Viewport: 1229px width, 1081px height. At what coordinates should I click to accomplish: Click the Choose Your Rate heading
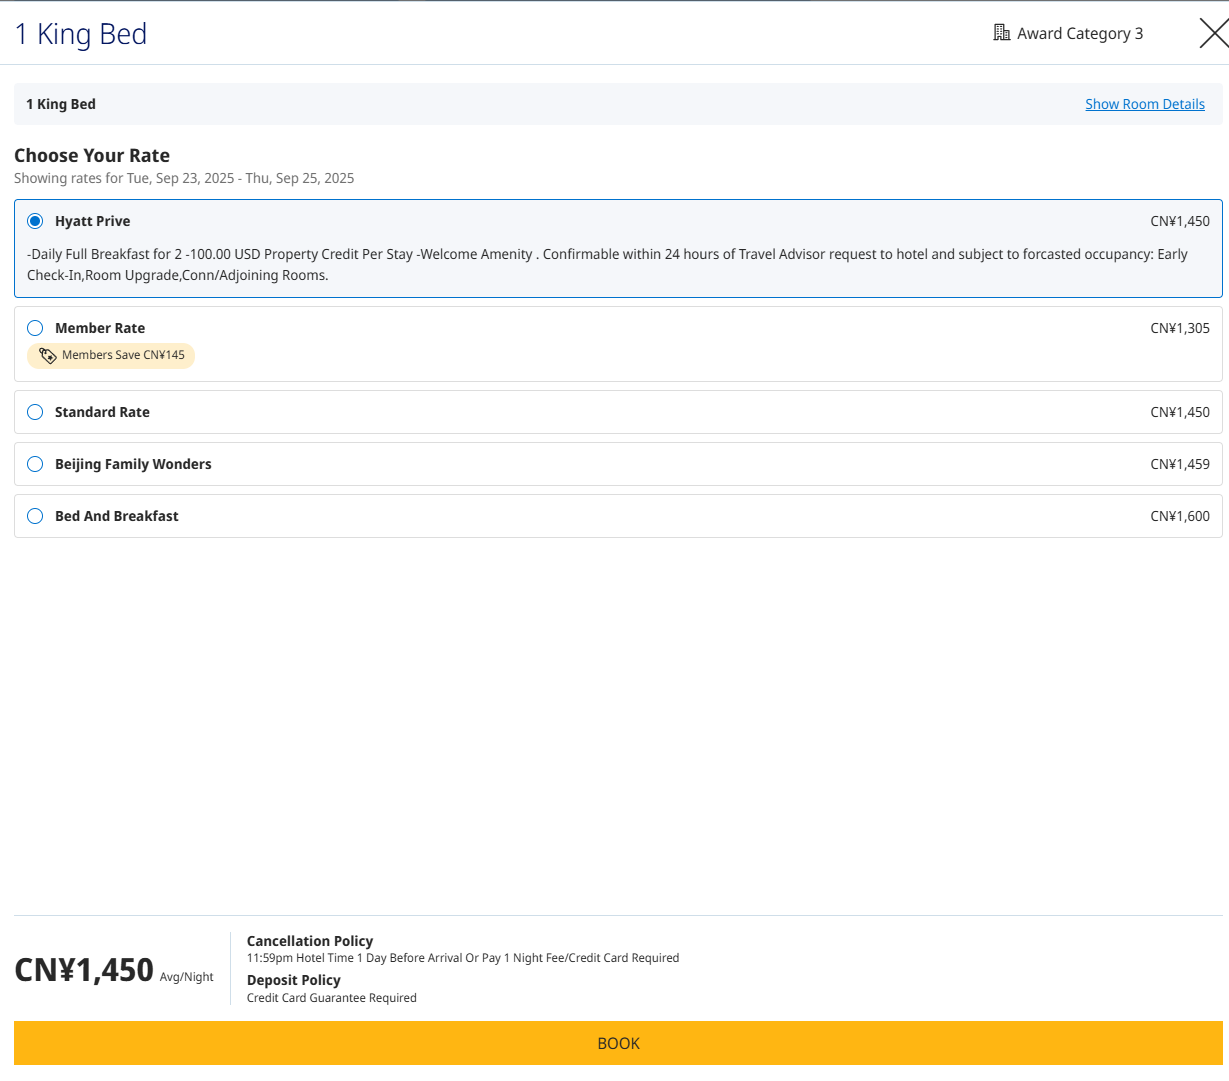92,155
